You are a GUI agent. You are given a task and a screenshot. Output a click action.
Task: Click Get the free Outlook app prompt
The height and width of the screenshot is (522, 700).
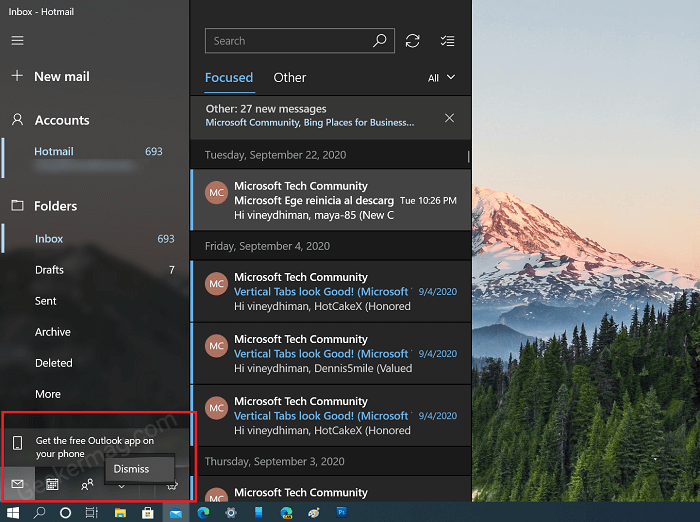point(95,447)
